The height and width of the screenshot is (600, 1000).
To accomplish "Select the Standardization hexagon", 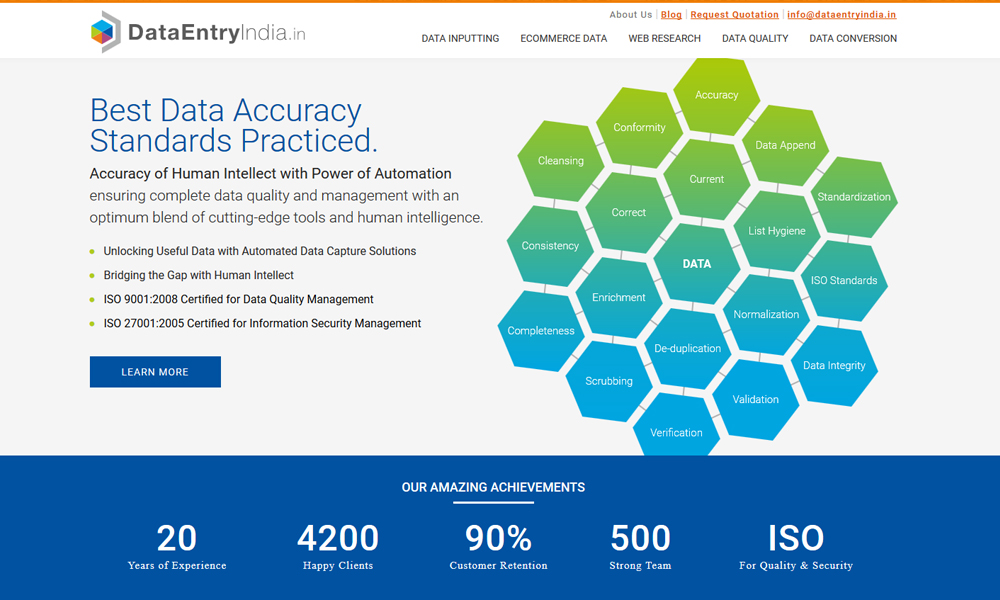I will pyautogui.click(x=853, y=197).
